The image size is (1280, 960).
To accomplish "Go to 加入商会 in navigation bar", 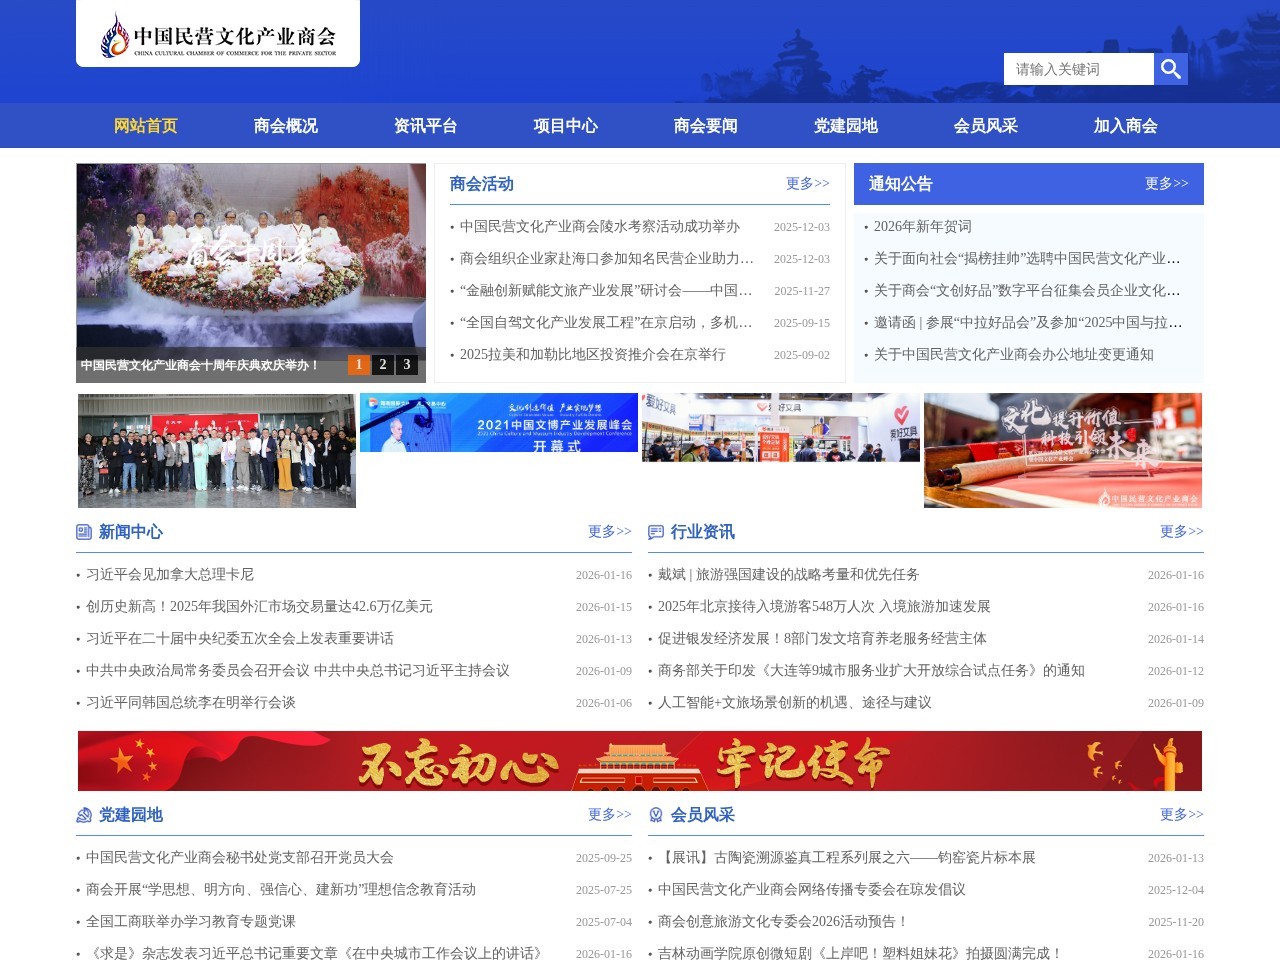I will click(1125, 126).
